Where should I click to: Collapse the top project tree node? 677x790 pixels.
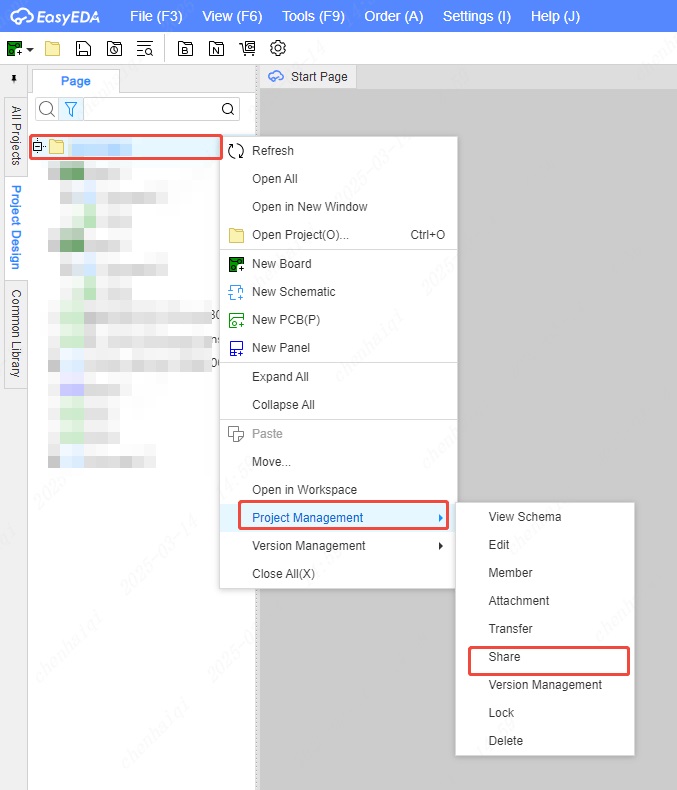click(39, 147)
